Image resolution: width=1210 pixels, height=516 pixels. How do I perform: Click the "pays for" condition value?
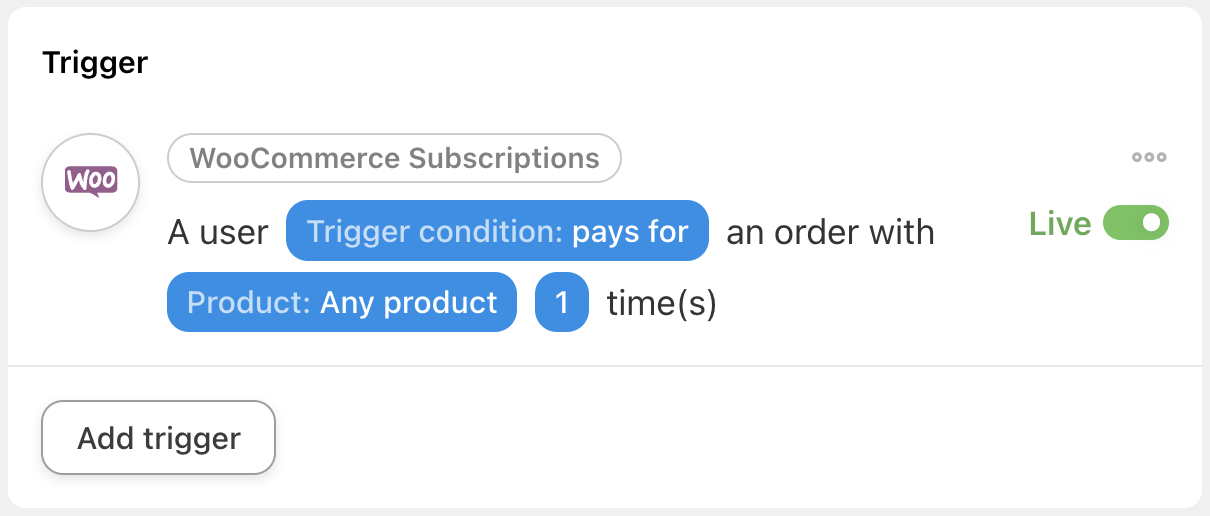pos(630,232)
